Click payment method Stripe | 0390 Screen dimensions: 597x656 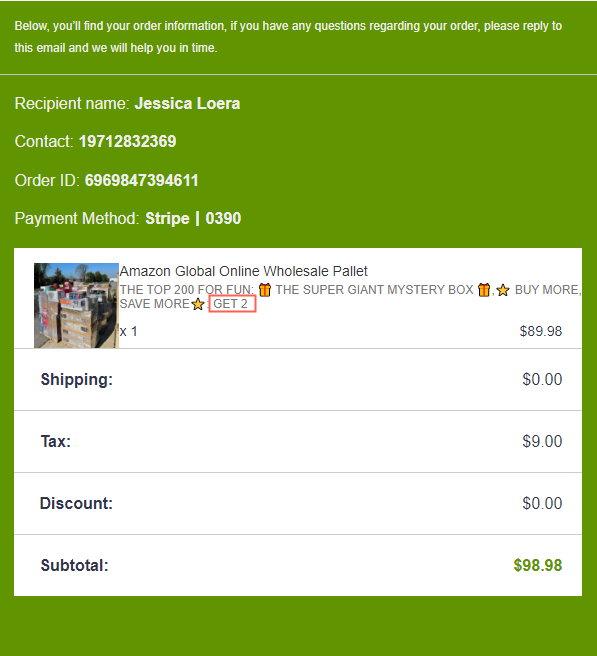[x=193, y=218]
